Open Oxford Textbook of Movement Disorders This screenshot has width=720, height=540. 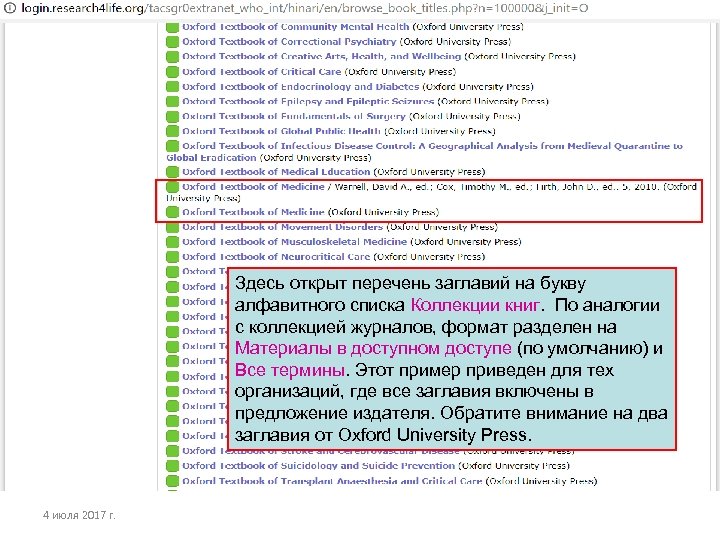pyautogui.click(x=282, y=227)
